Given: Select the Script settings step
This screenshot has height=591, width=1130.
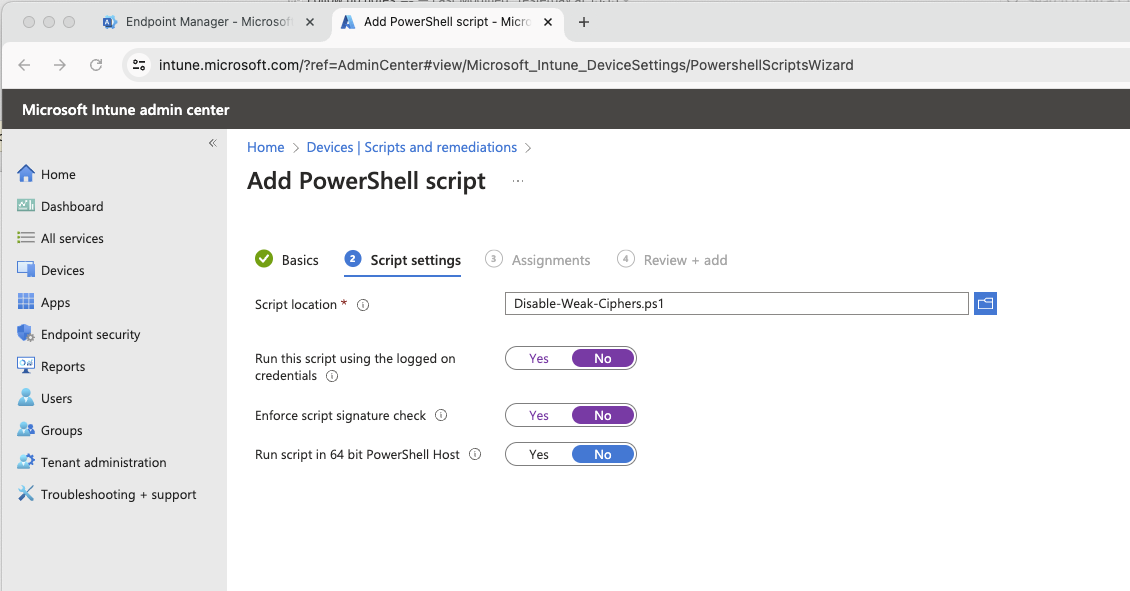Looking at the screenshot, I should click(403, 260).
